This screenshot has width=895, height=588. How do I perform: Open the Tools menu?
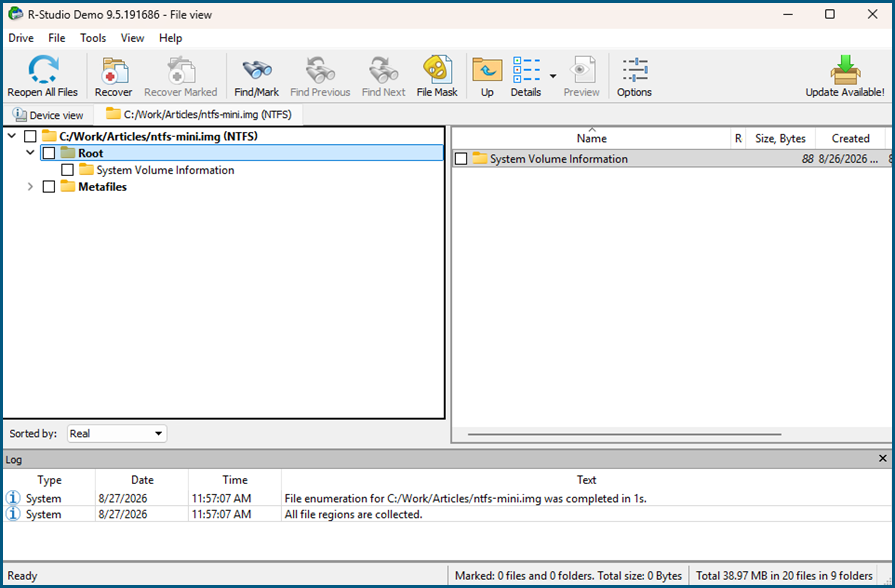93,38
